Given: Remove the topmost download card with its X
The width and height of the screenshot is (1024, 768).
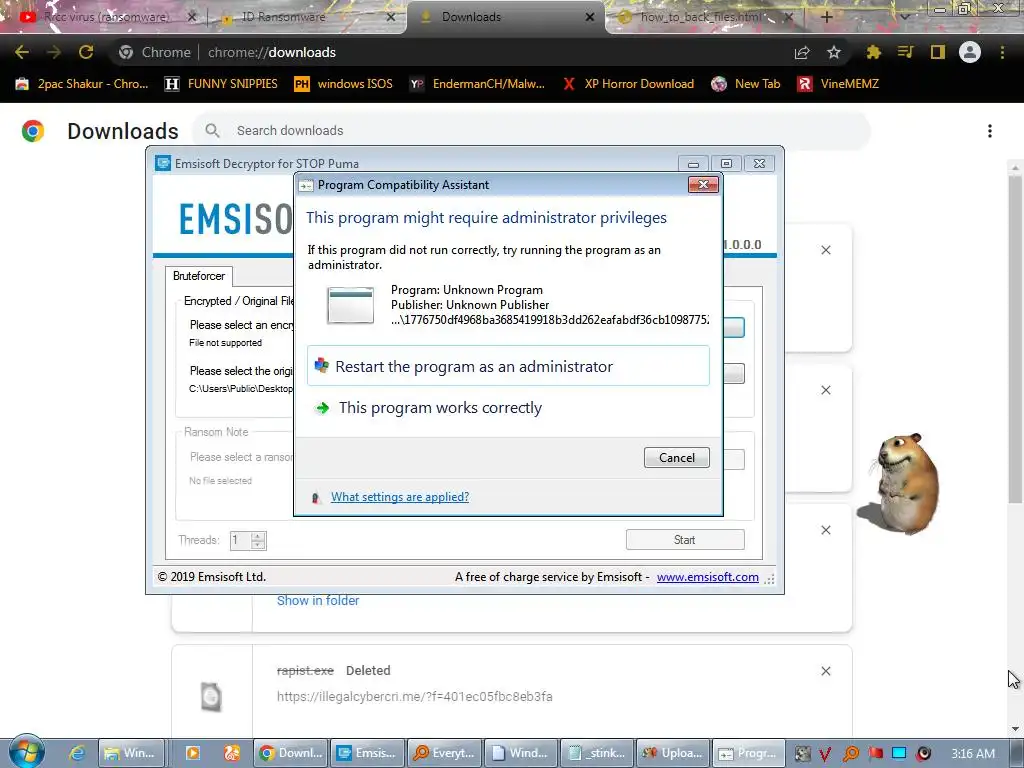Looking at the screenshot, I should pyautogui.click(x=825, y=250).
